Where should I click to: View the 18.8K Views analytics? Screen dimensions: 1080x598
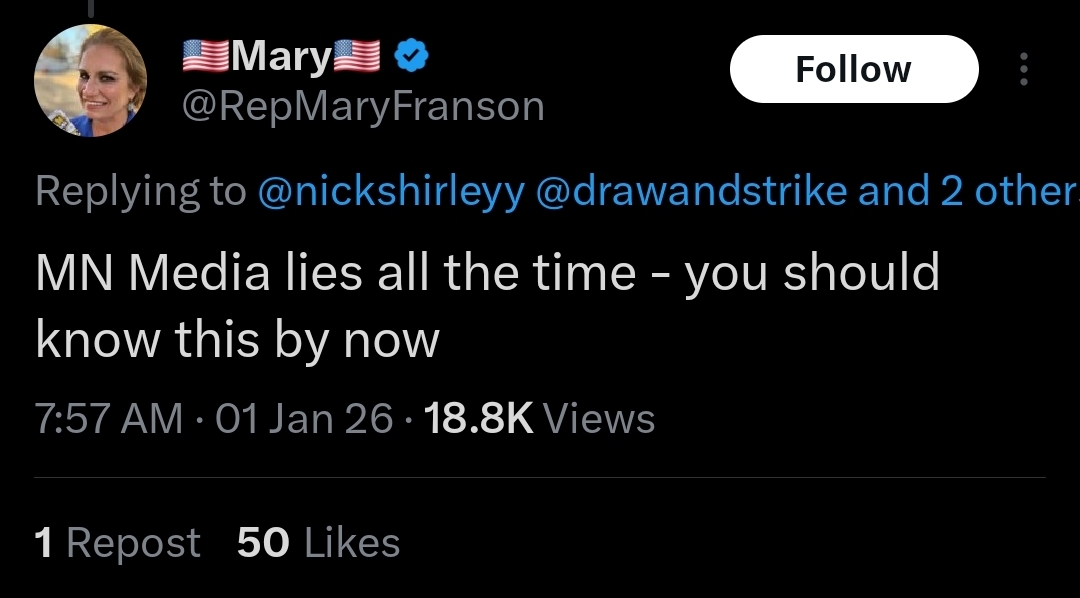(x=540, y=418)
